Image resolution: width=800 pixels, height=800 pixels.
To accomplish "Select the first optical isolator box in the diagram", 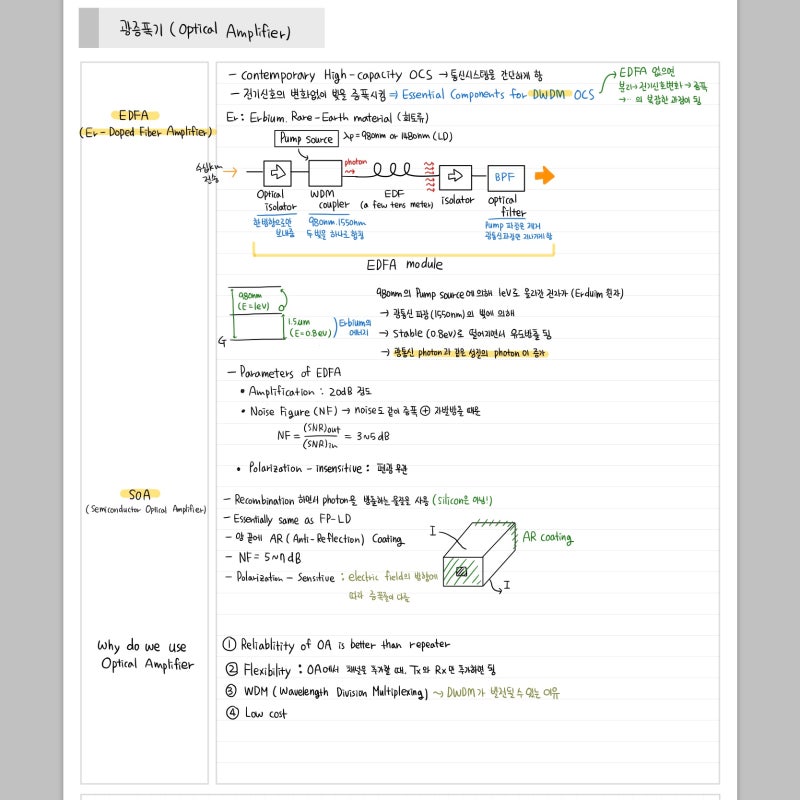I will (x=278, y=173).
